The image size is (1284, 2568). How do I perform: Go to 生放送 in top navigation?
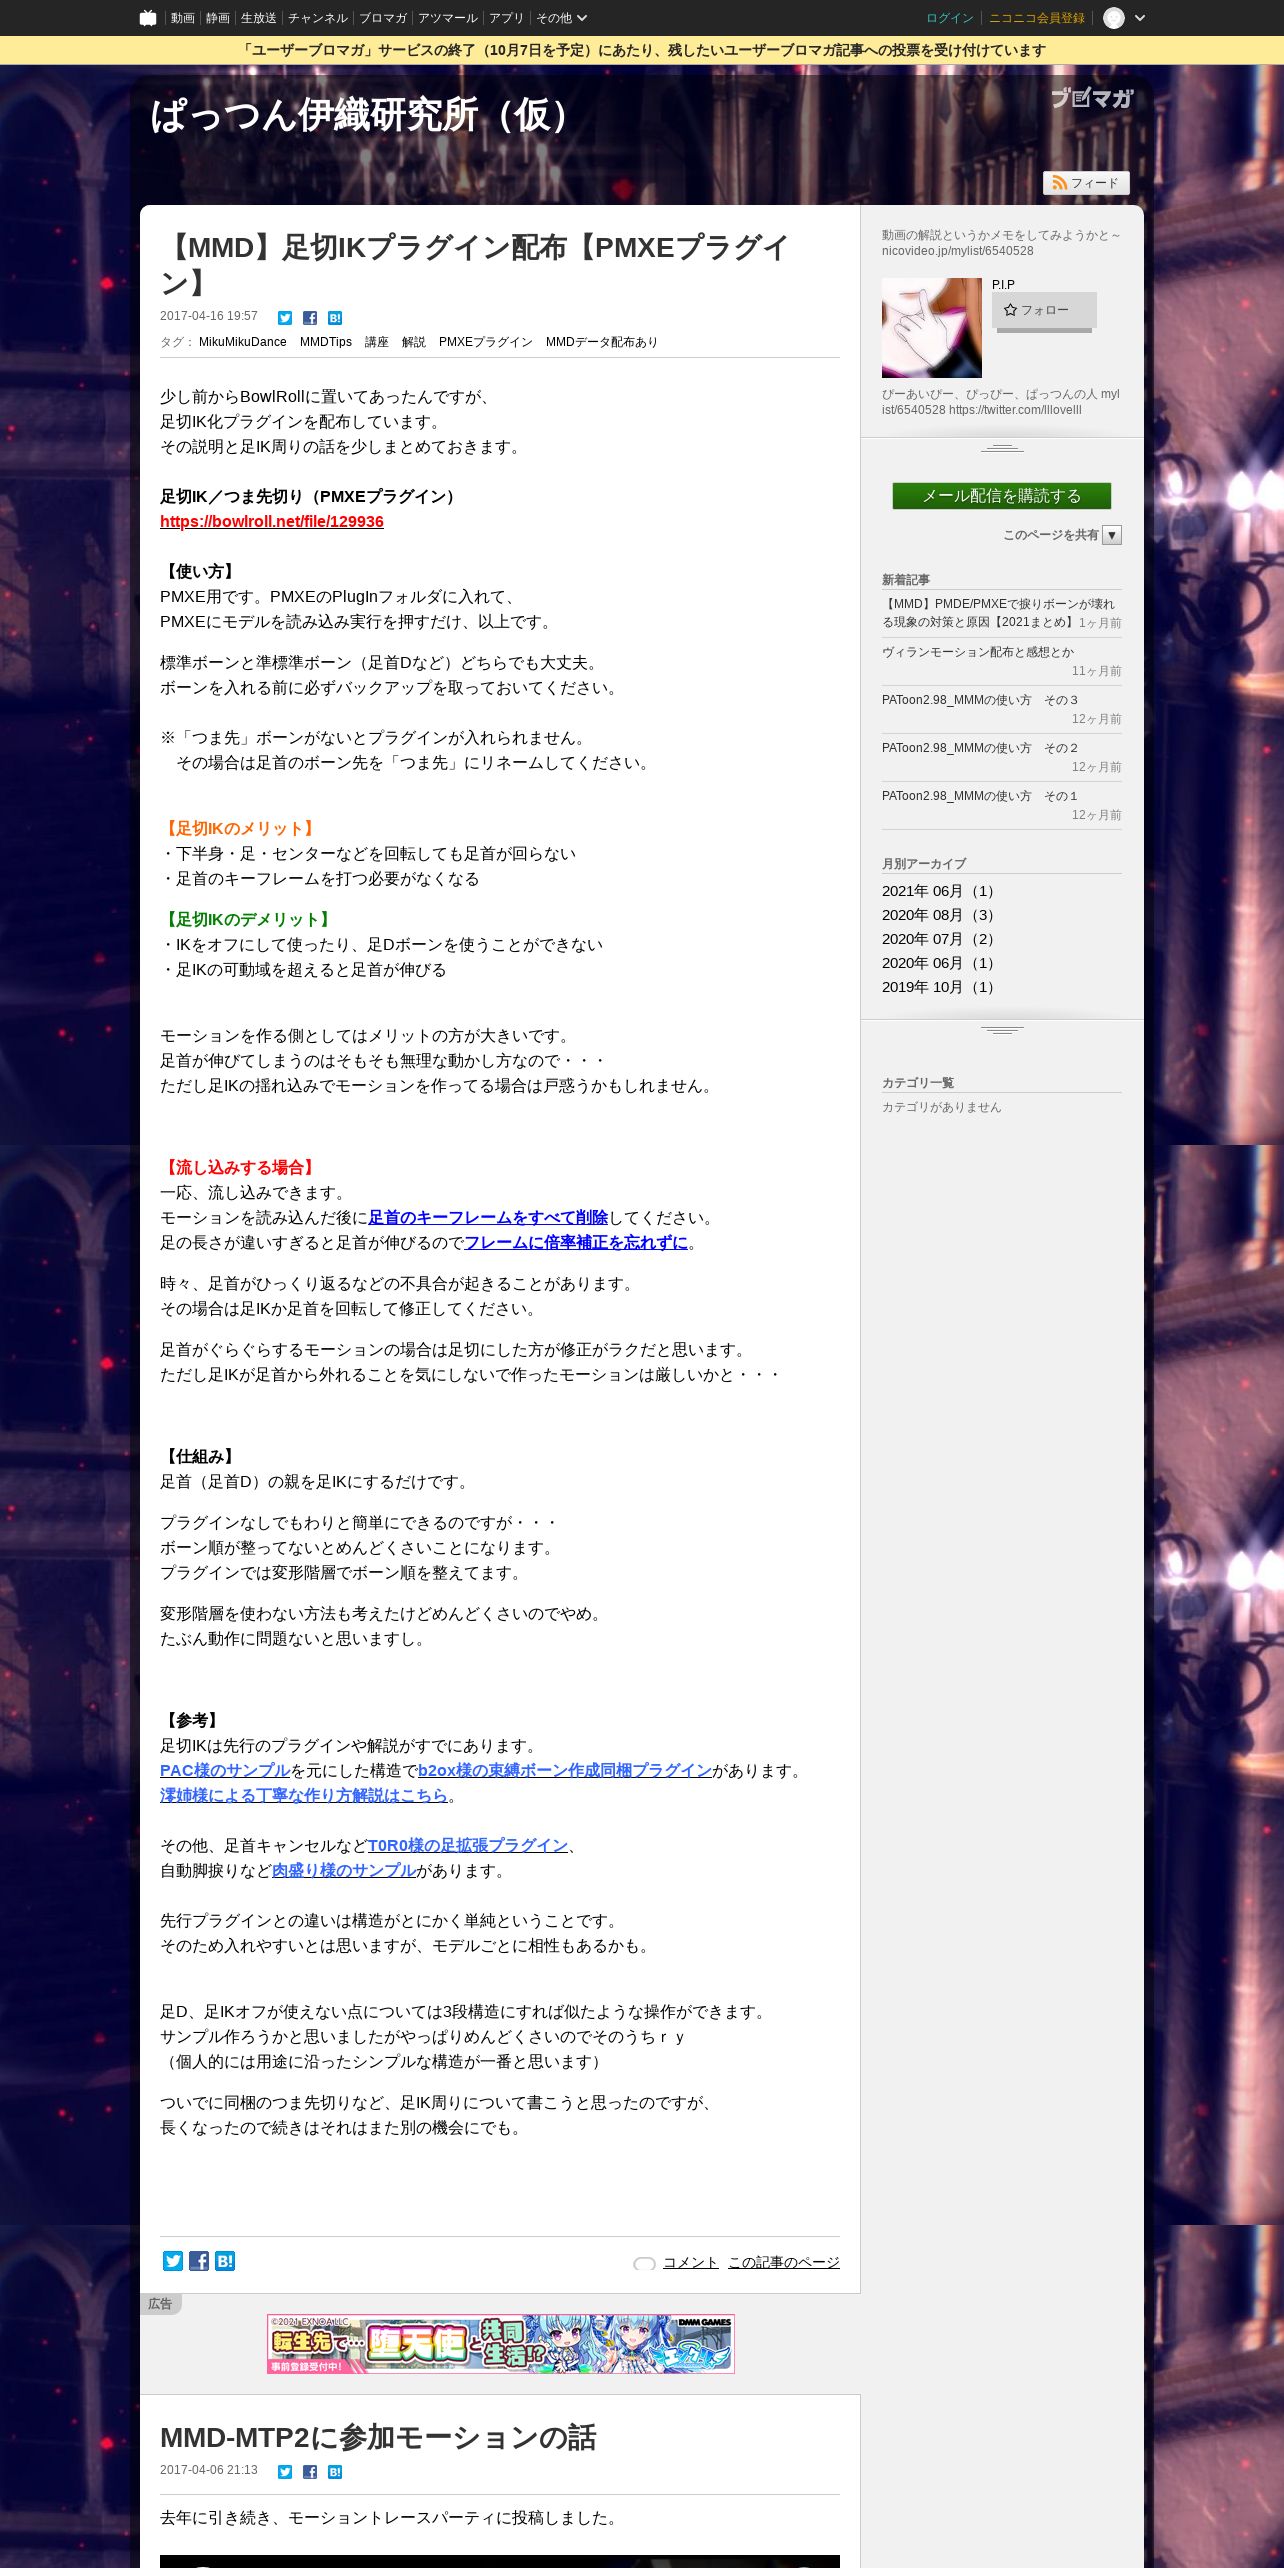(258, 18)
